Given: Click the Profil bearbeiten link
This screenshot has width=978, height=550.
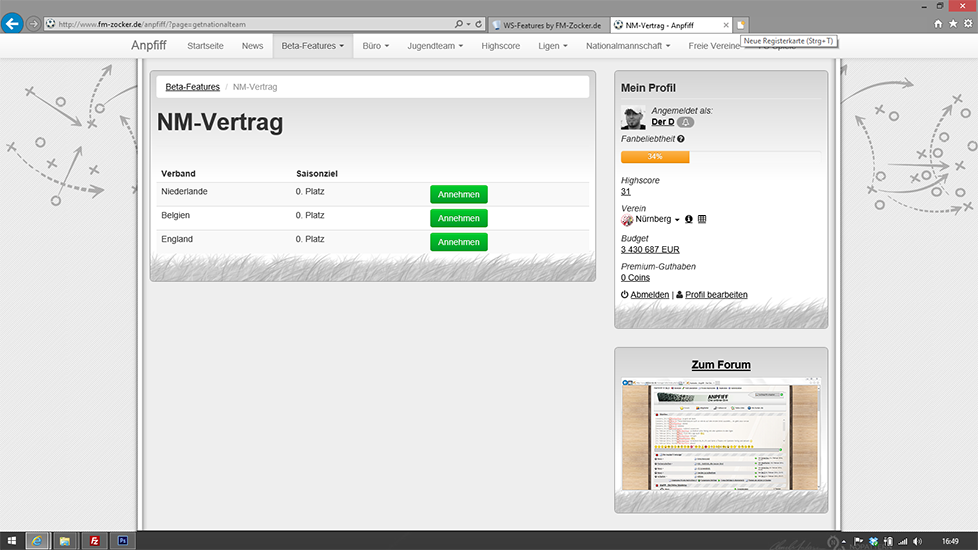Looking at the screenshot, I should pyautogui.click(x=715, y=295).
